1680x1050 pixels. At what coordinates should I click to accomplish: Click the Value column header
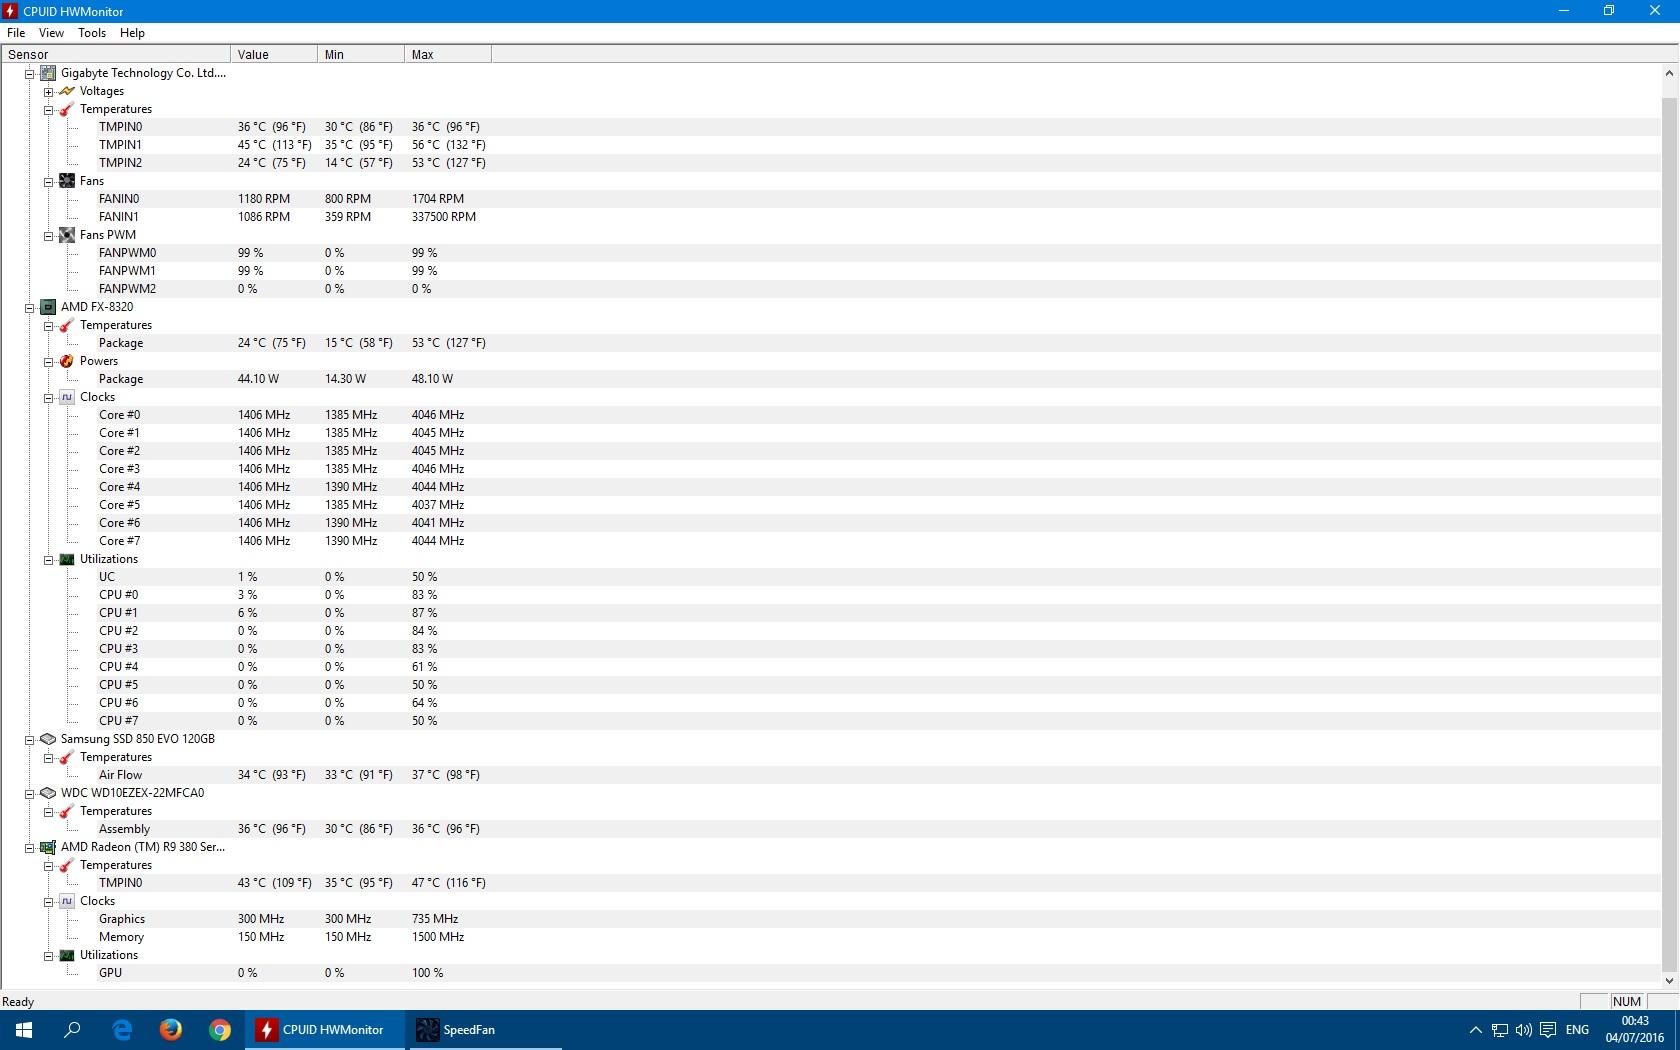pos(274,55)
